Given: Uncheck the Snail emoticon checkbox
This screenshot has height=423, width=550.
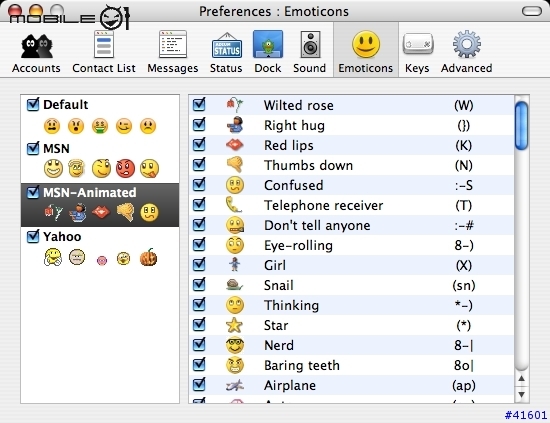Looking at the screenshot, I should pyautogui.click(x=199, y=284).
